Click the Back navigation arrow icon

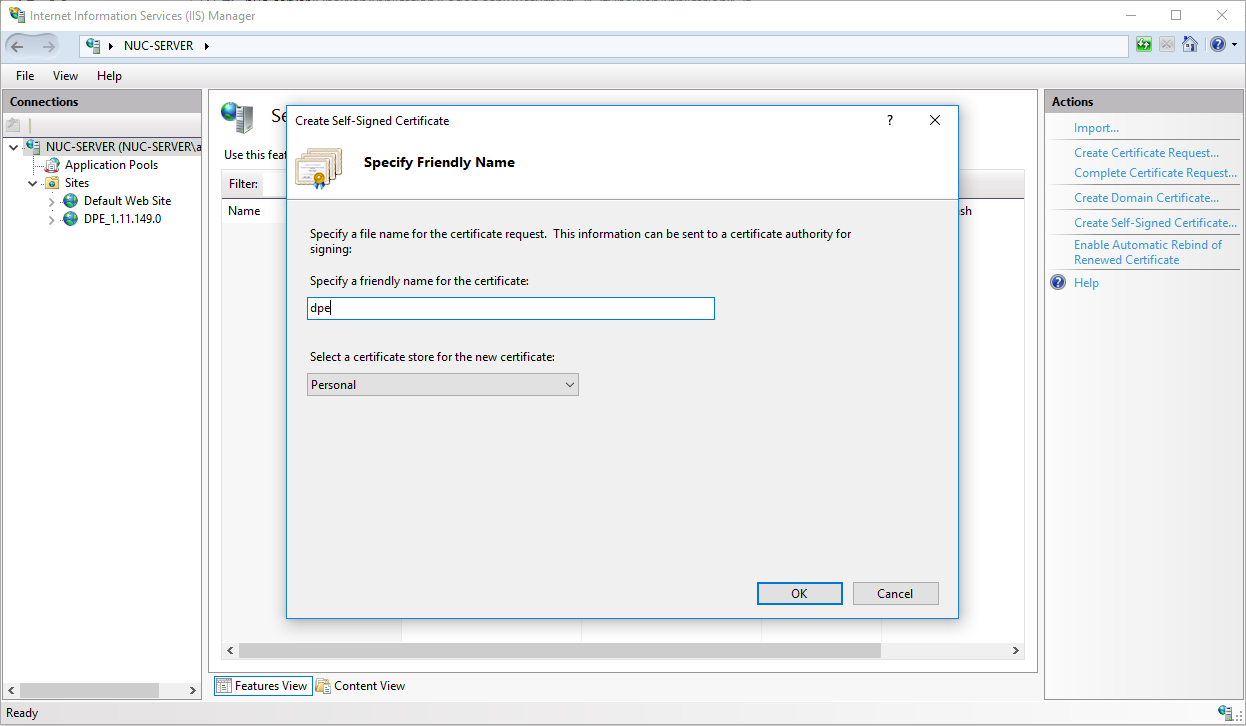click(18, 46)
